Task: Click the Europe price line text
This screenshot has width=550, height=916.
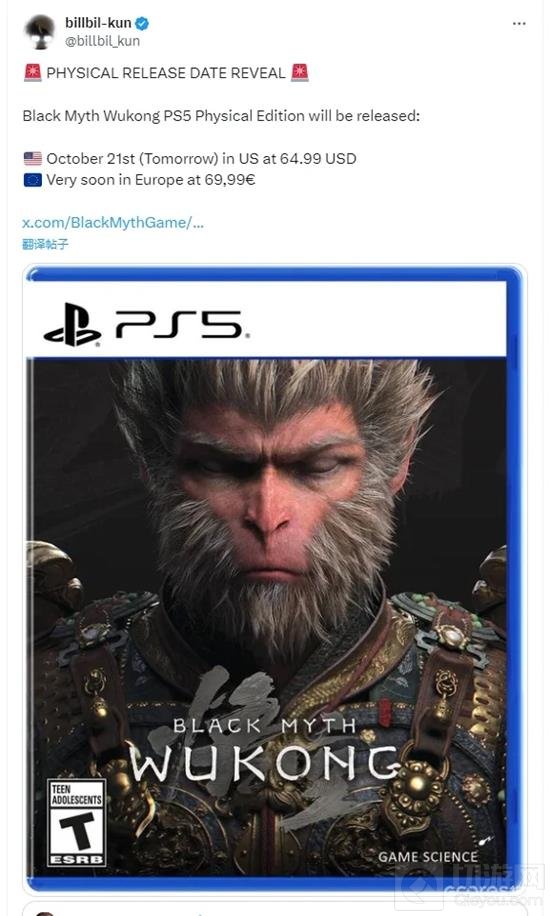Action: click(x=151, y=179)
